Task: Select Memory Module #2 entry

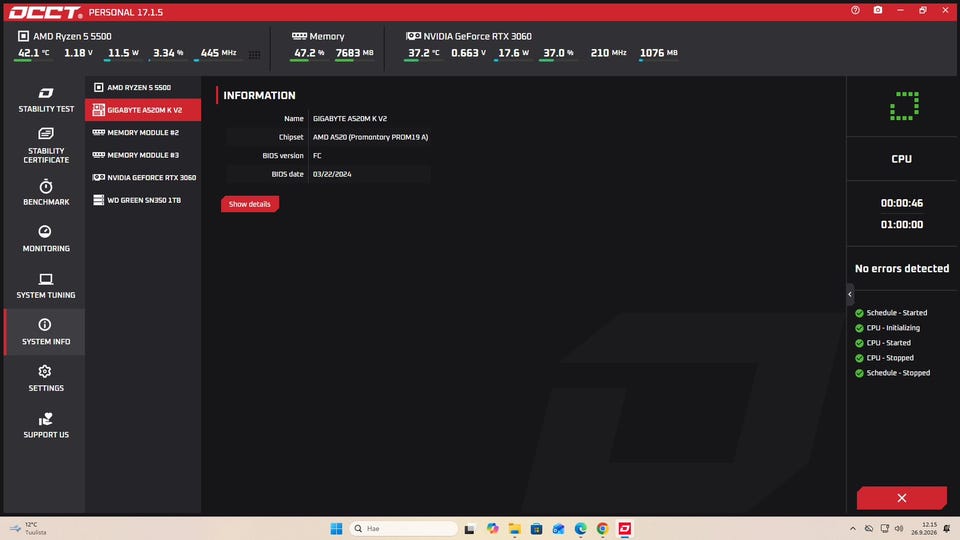Action: tap(143, 132)
